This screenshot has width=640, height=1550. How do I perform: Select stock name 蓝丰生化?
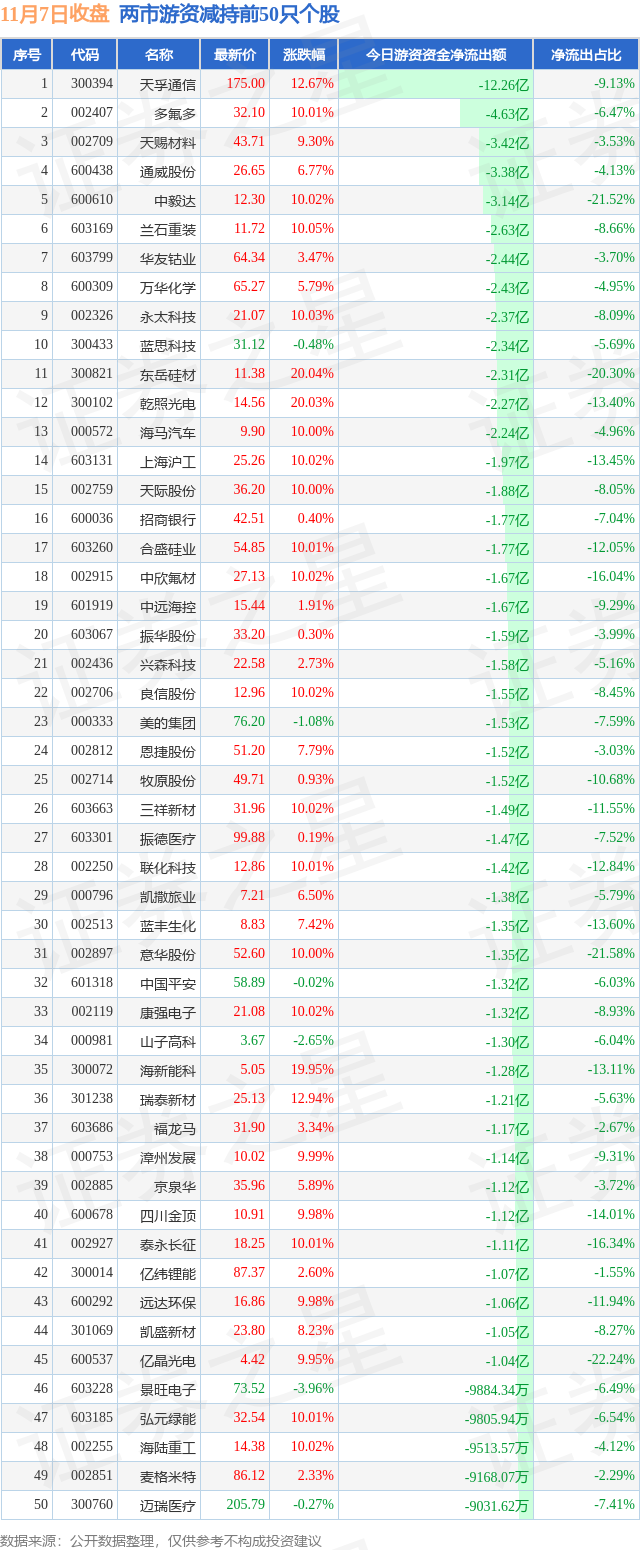[x=168, y=925]
